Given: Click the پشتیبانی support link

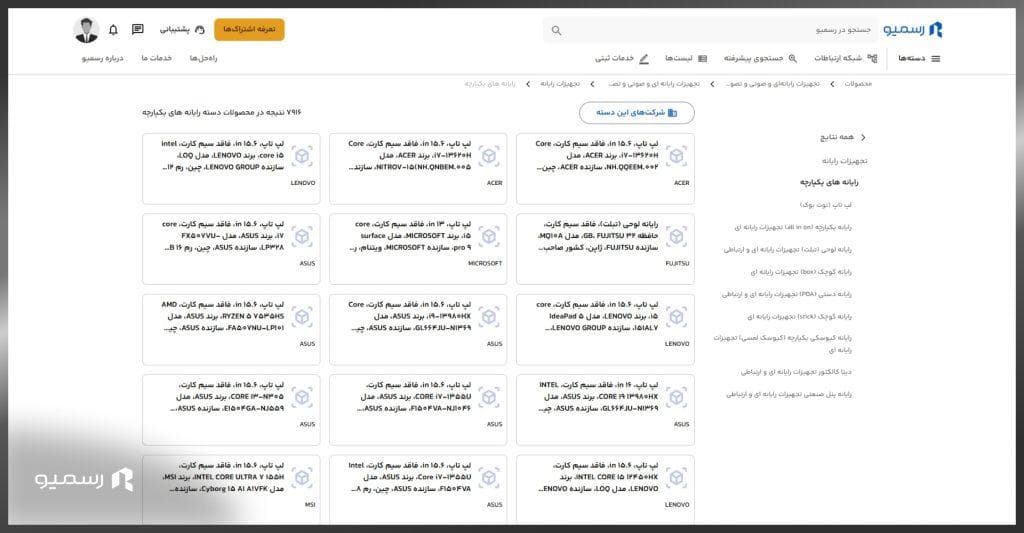Looking at the screenshot, I should [x=182, y=29].
